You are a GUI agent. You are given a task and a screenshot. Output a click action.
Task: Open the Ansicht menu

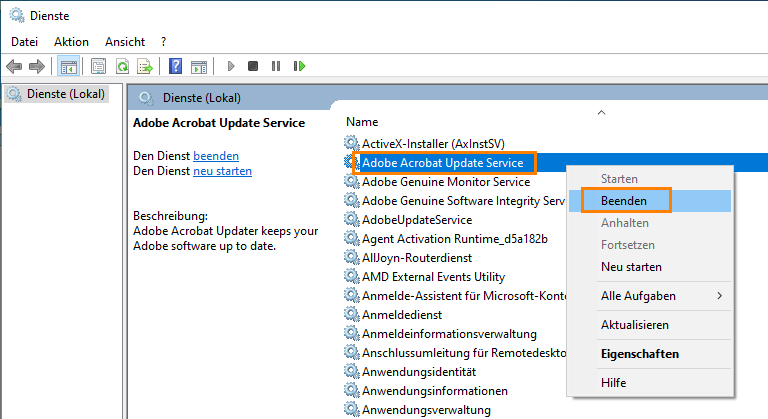pos(125,42)
